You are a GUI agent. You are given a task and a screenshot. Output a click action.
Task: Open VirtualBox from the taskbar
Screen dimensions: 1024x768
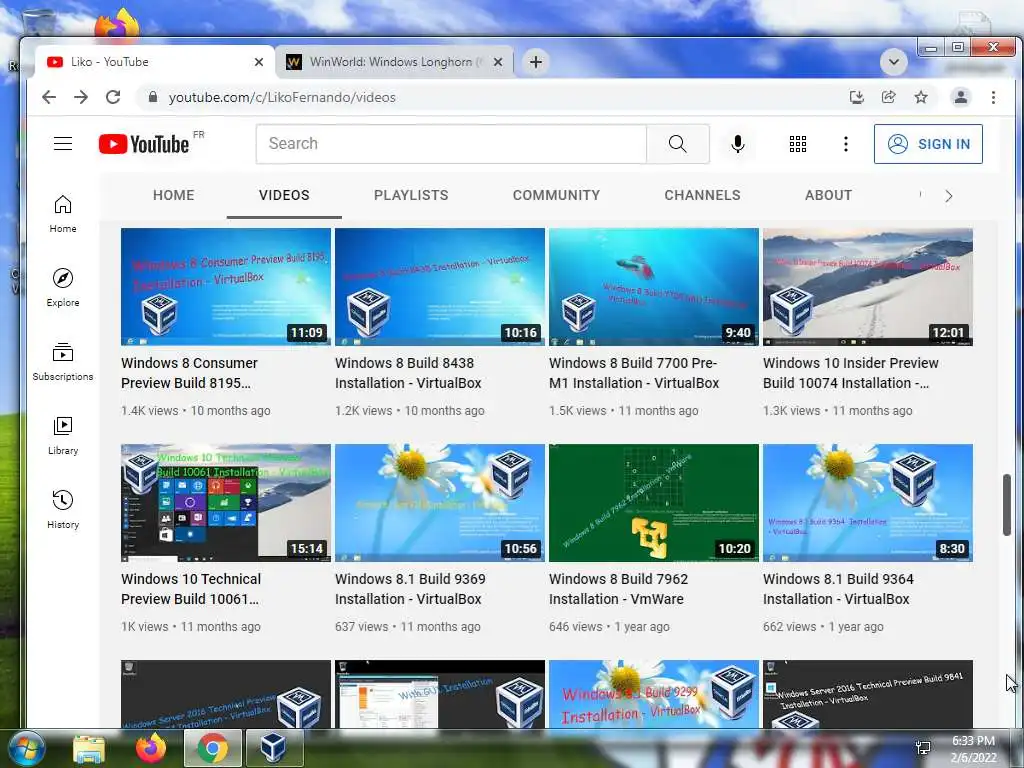pyautogui.click(x=273, y=748)
